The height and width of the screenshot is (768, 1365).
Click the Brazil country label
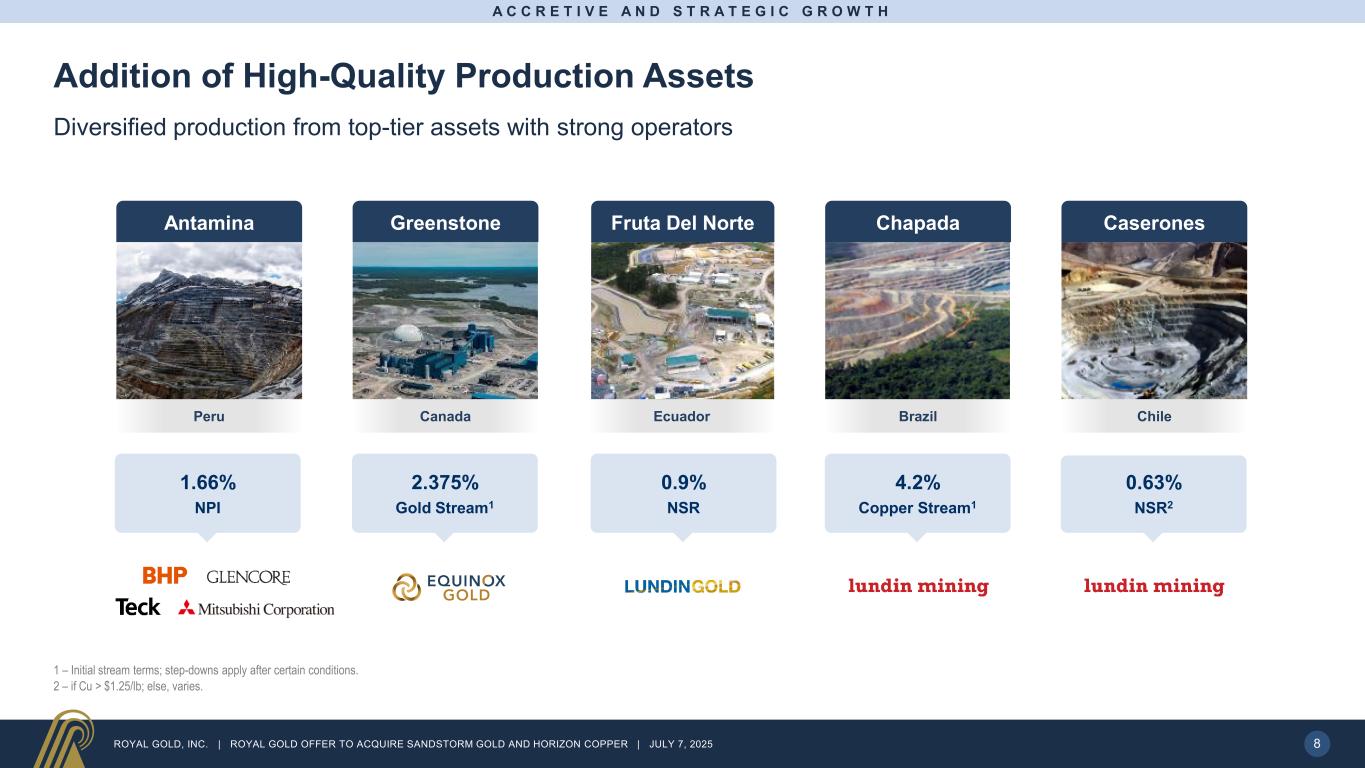tap(918, 417)
